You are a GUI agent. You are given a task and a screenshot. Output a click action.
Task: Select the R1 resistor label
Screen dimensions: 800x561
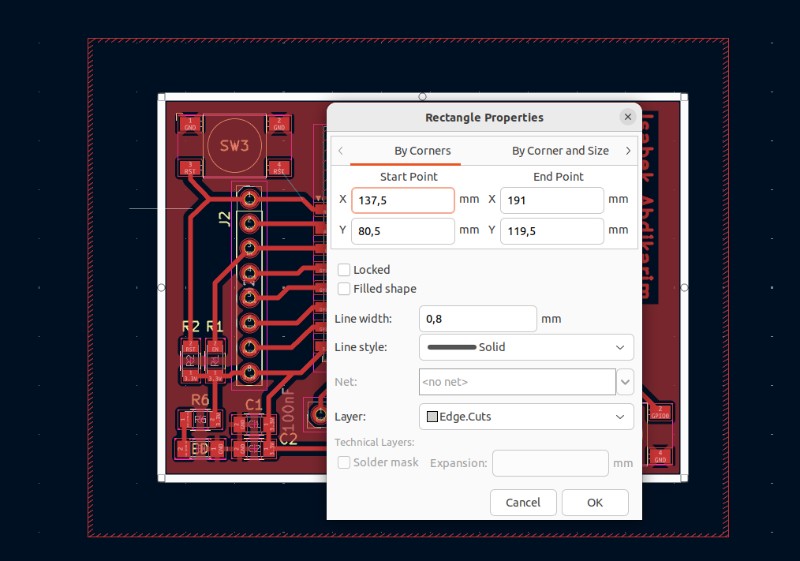pos(215,326)
